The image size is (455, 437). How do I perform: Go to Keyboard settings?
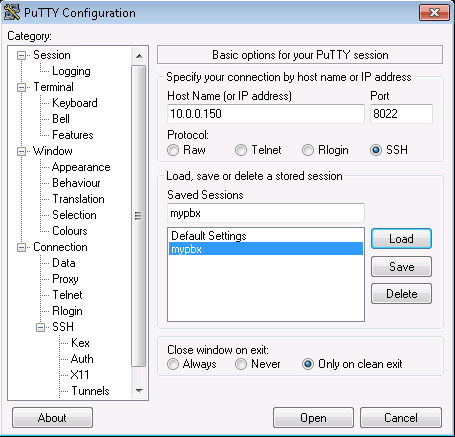[x=75, y=103]
